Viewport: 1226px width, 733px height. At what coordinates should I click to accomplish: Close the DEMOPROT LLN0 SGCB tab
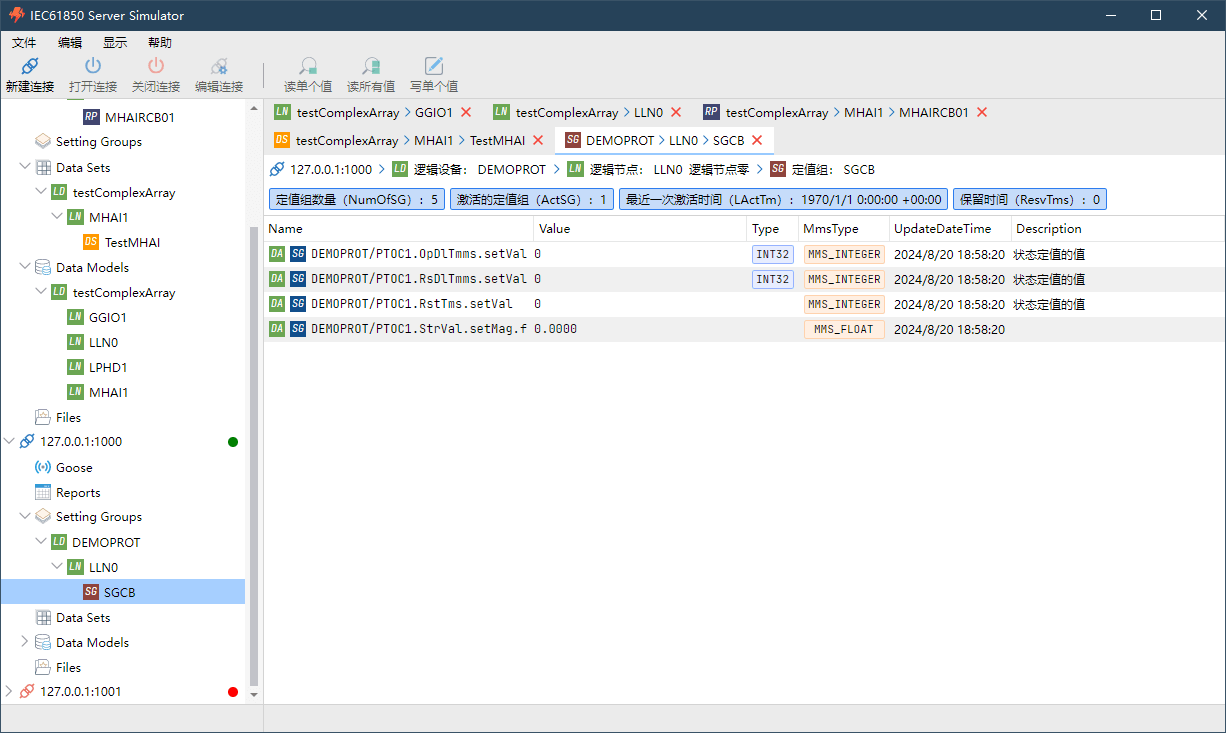(x=757, y=140)
